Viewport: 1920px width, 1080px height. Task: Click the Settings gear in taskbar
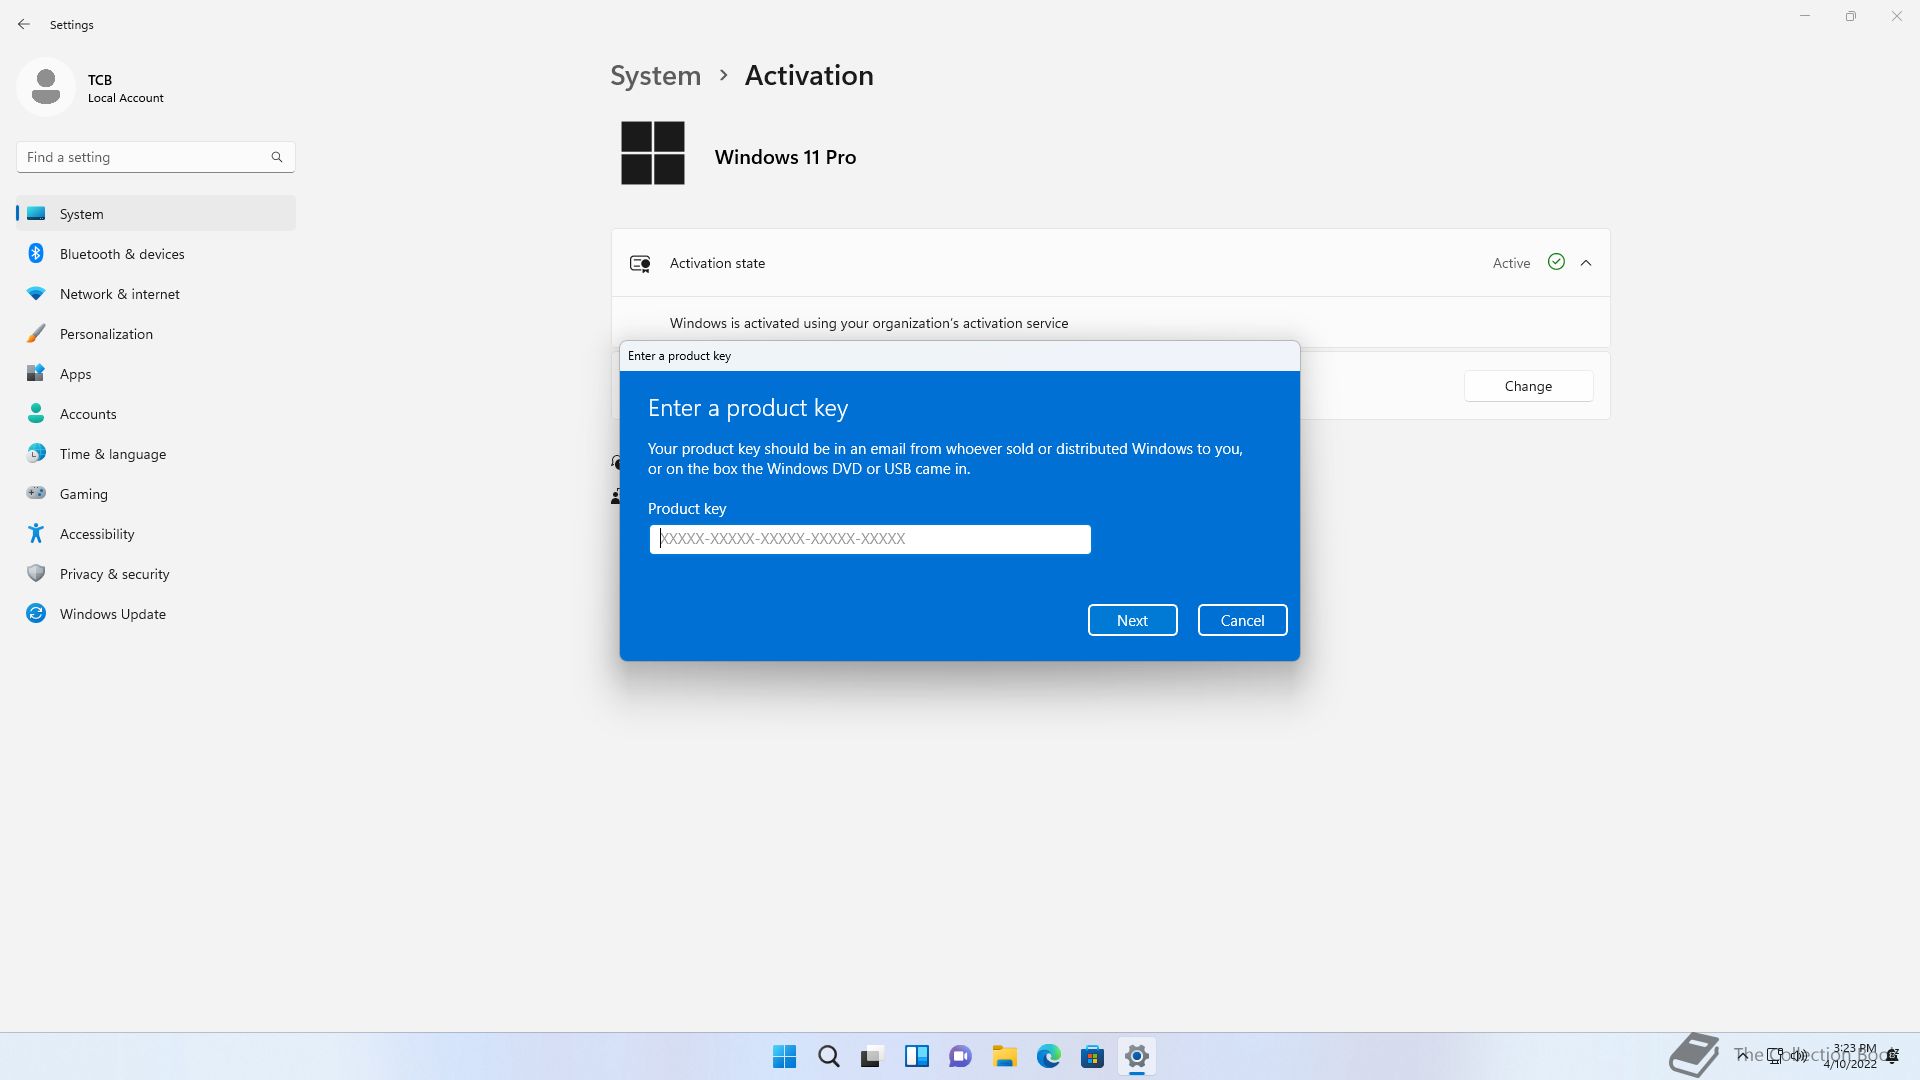click(x=1136, y=1056)
